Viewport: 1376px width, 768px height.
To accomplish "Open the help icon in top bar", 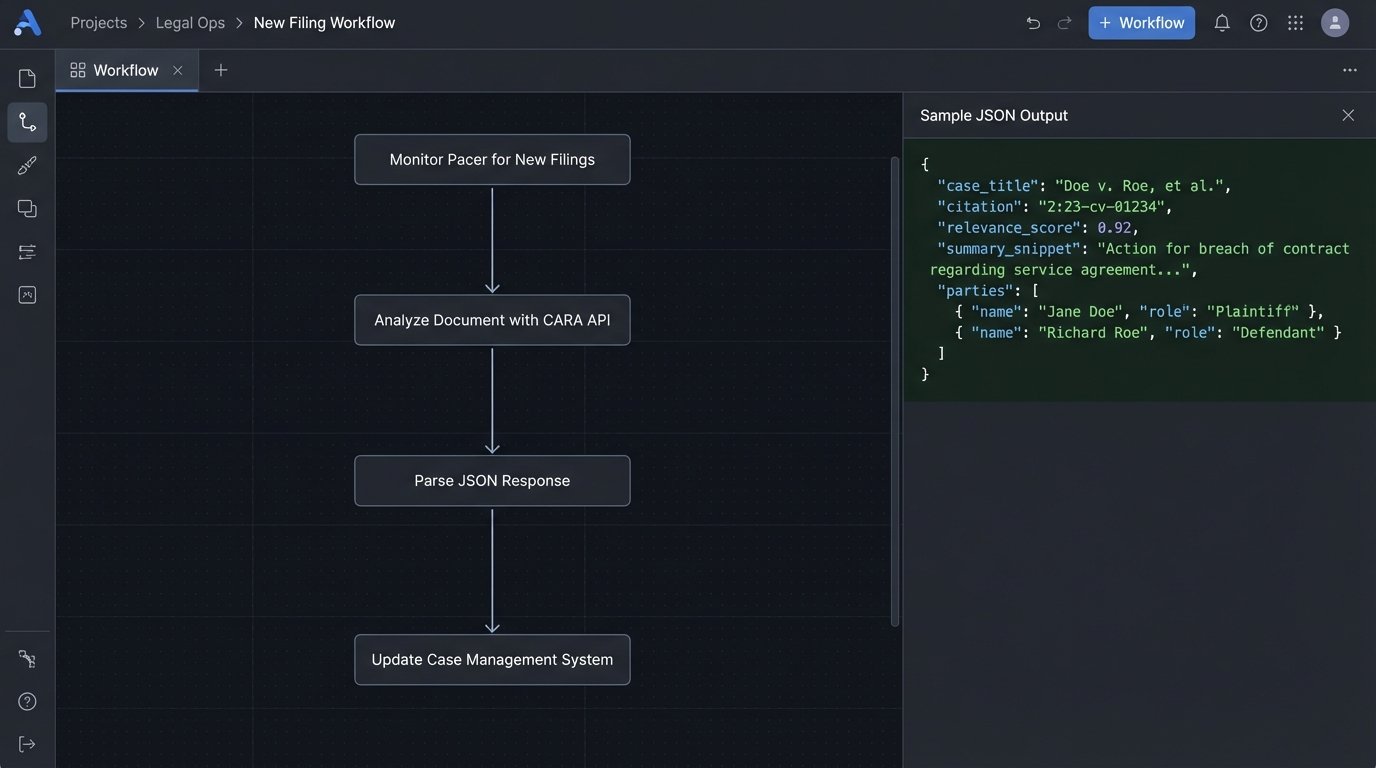I will click(1258, 23).
